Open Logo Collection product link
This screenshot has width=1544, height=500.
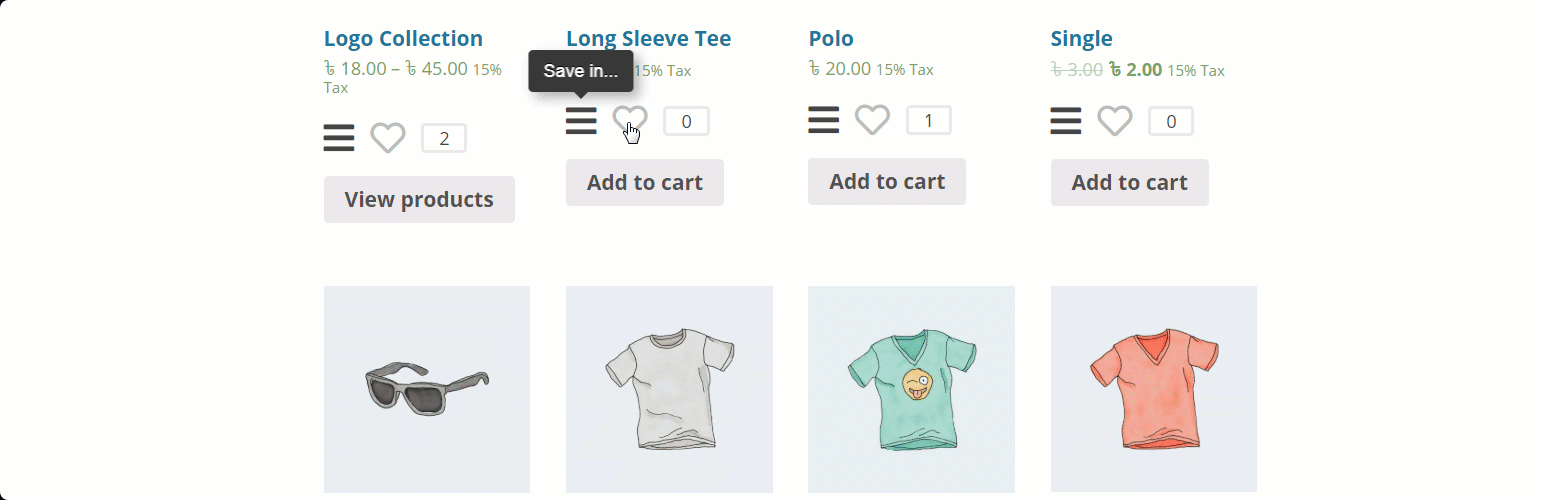pos(403,39)
